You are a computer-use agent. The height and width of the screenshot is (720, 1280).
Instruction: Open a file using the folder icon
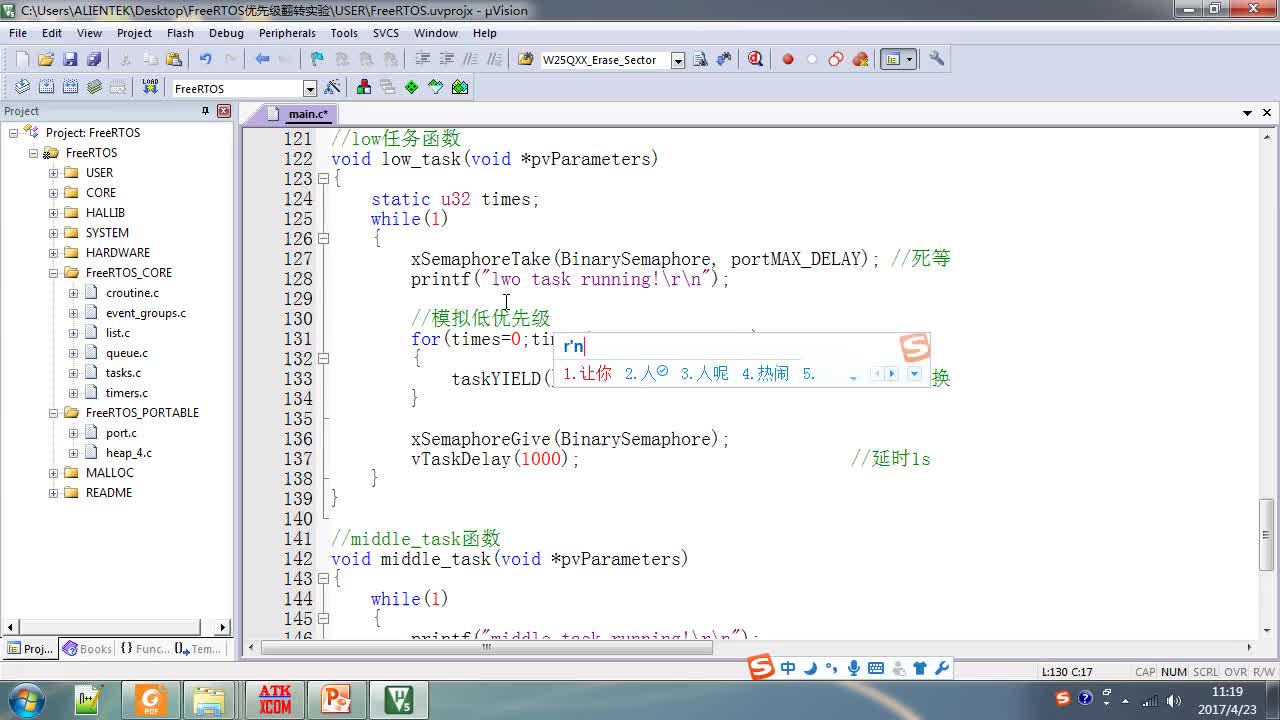click(x=46, y=60)
